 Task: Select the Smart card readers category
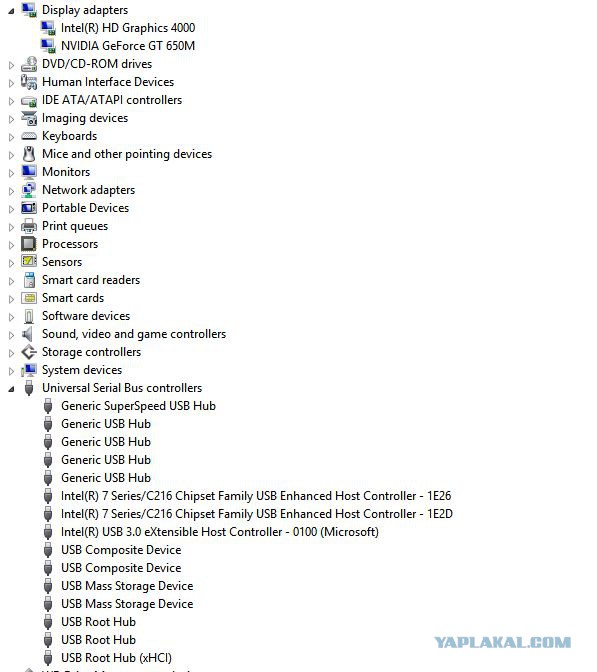tap(91, 280)
